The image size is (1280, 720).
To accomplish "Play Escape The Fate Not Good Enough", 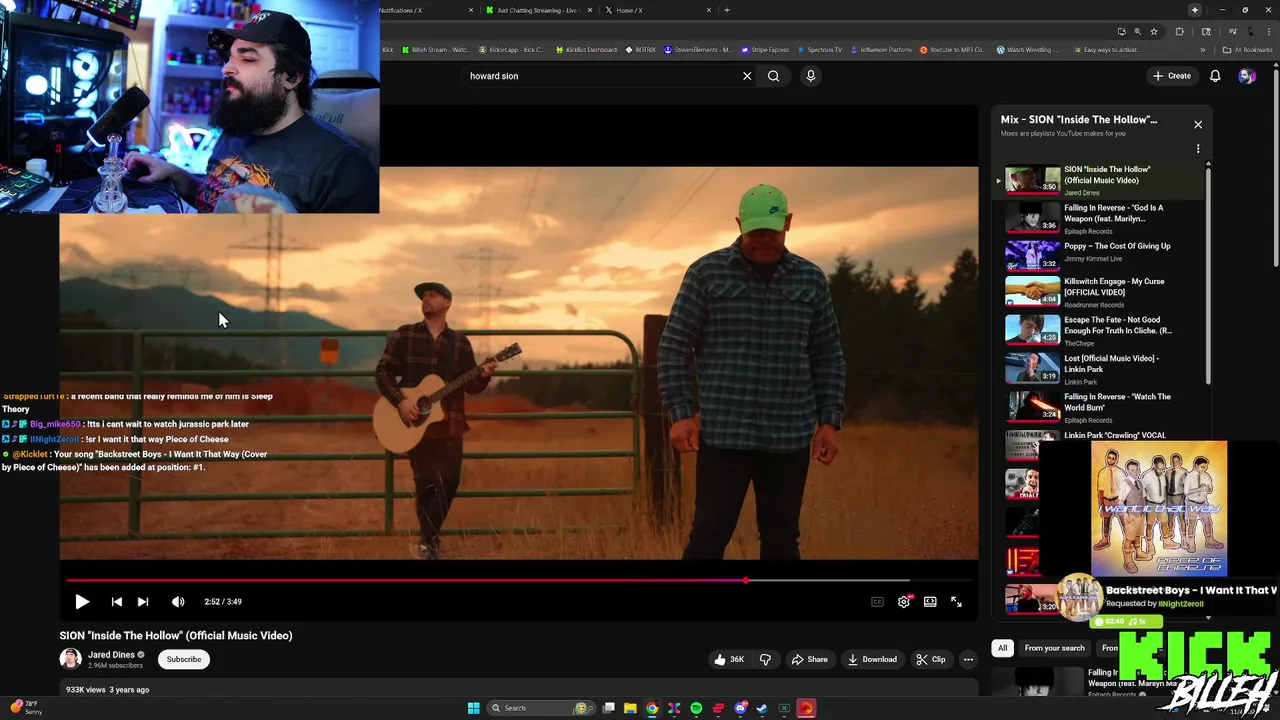I will click(1100, 329).
